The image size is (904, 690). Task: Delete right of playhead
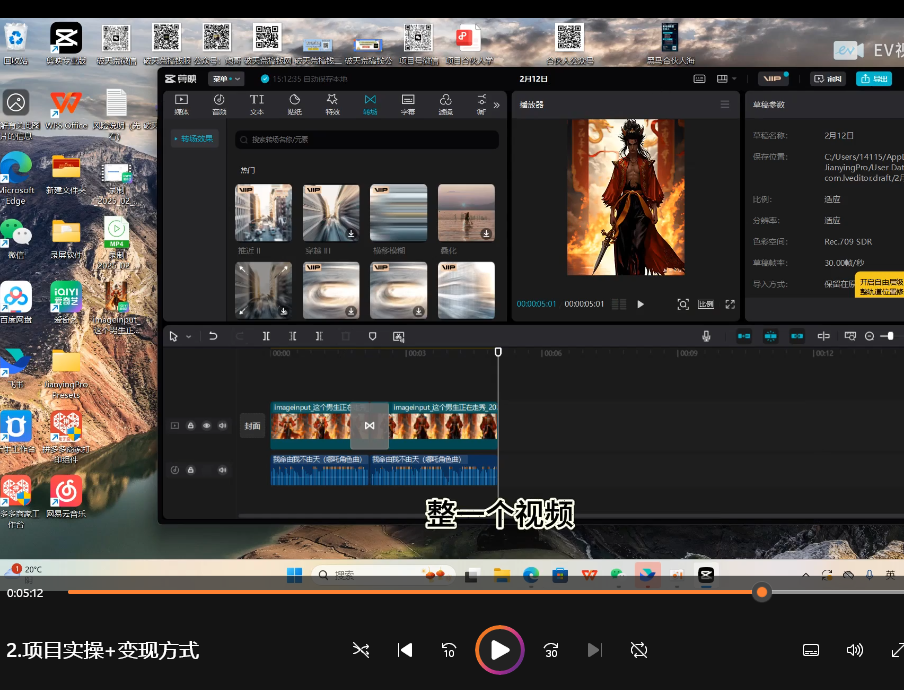[319, 336]
